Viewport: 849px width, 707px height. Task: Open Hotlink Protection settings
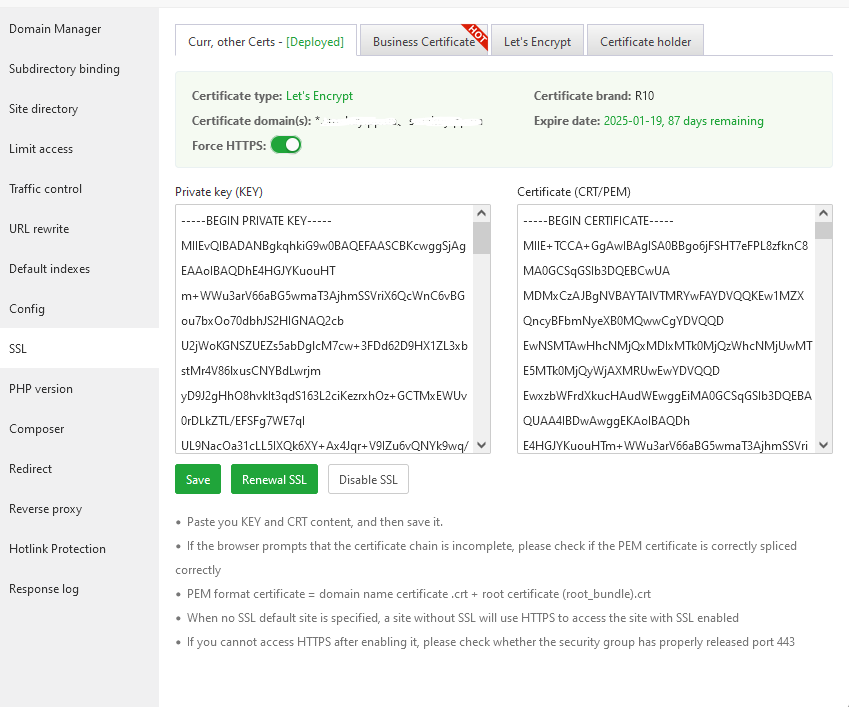point(57,549)
